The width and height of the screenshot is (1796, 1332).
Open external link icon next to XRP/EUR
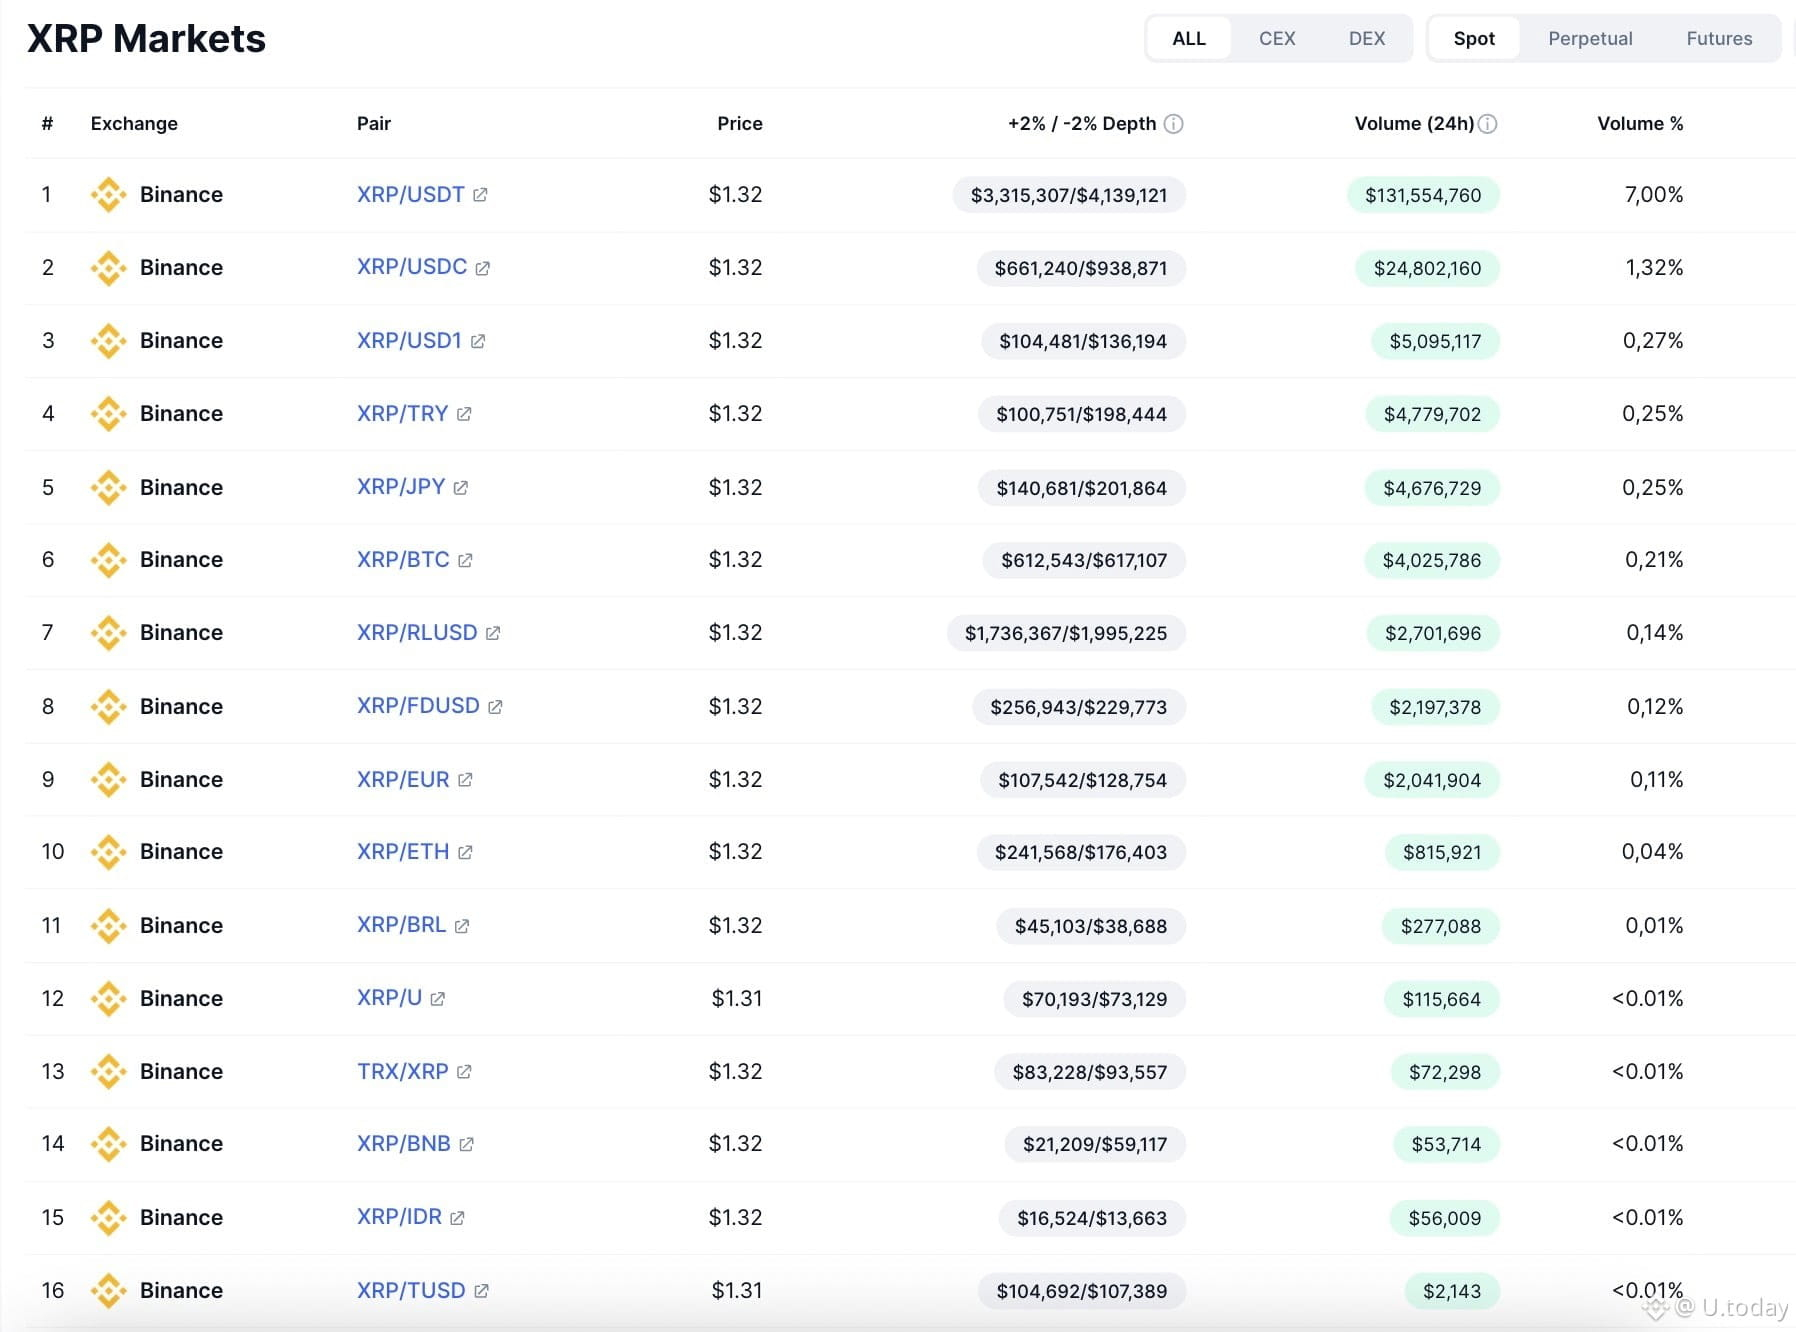coord(465,780)
